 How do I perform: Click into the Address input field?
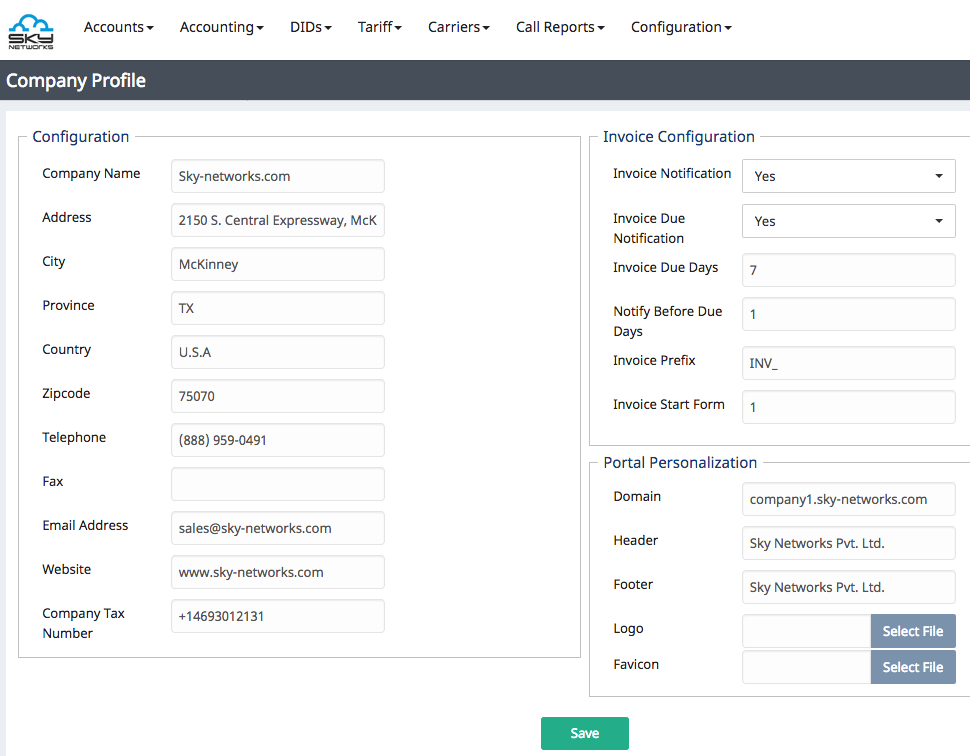tap(278, 220)
